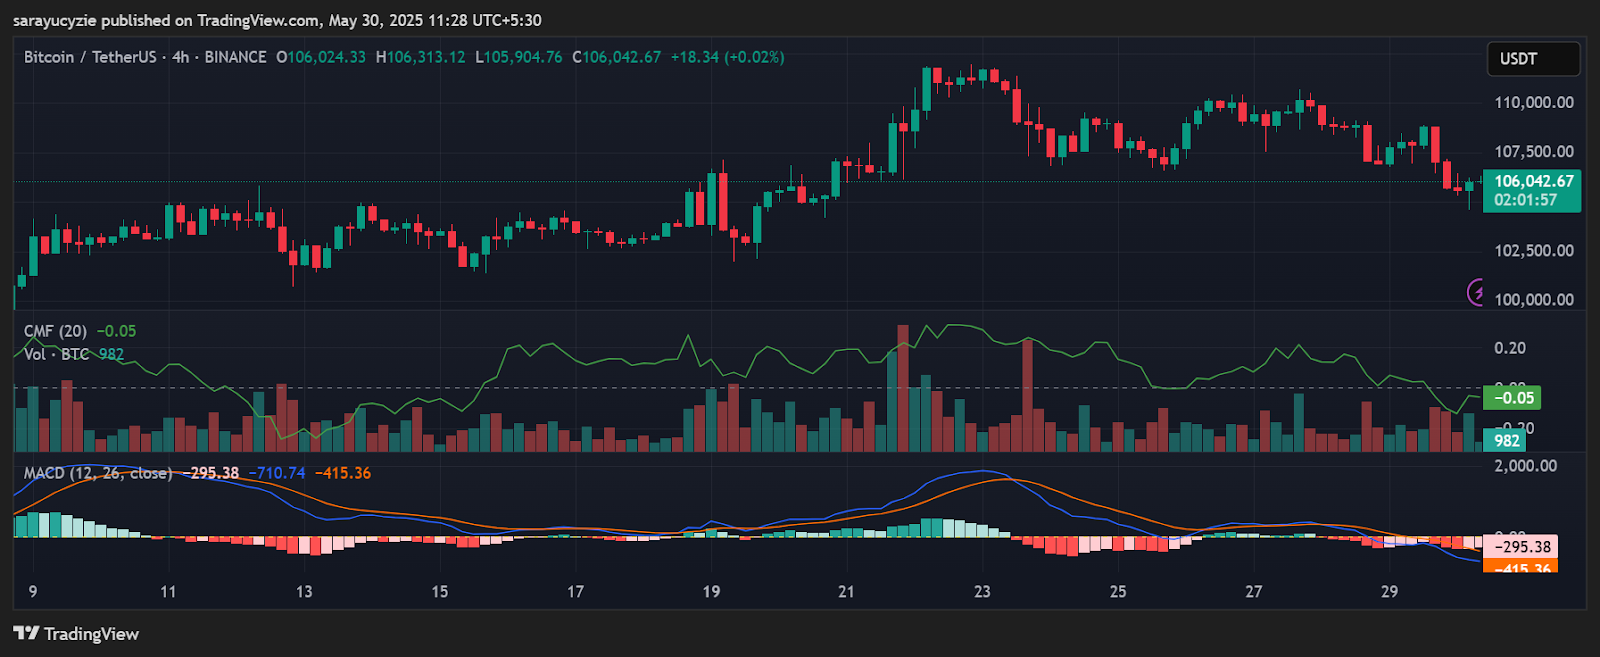The image size is (1600, 657).
Task: Click the TradingView wordmark text
Action: pyautogui.click(x=91, y=633)
